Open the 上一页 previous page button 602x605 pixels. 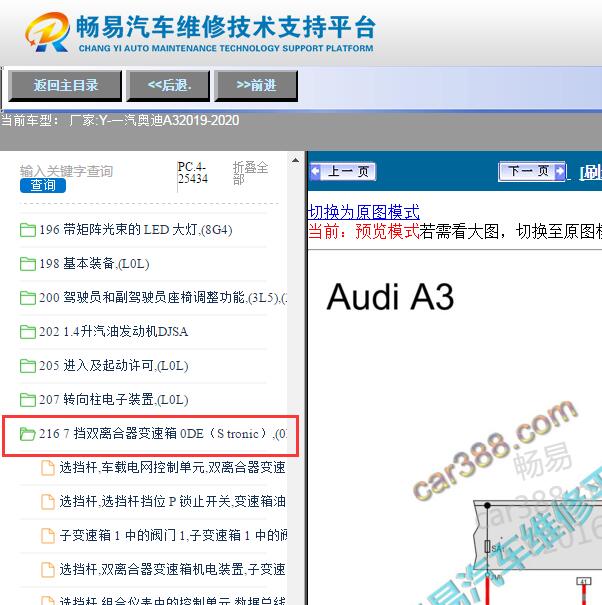343,171
